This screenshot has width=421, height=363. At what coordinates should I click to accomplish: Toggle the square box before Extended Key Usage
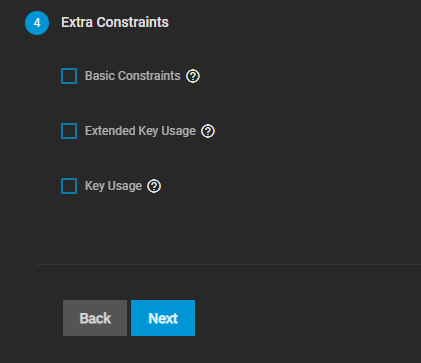click(x=69, y=131)
